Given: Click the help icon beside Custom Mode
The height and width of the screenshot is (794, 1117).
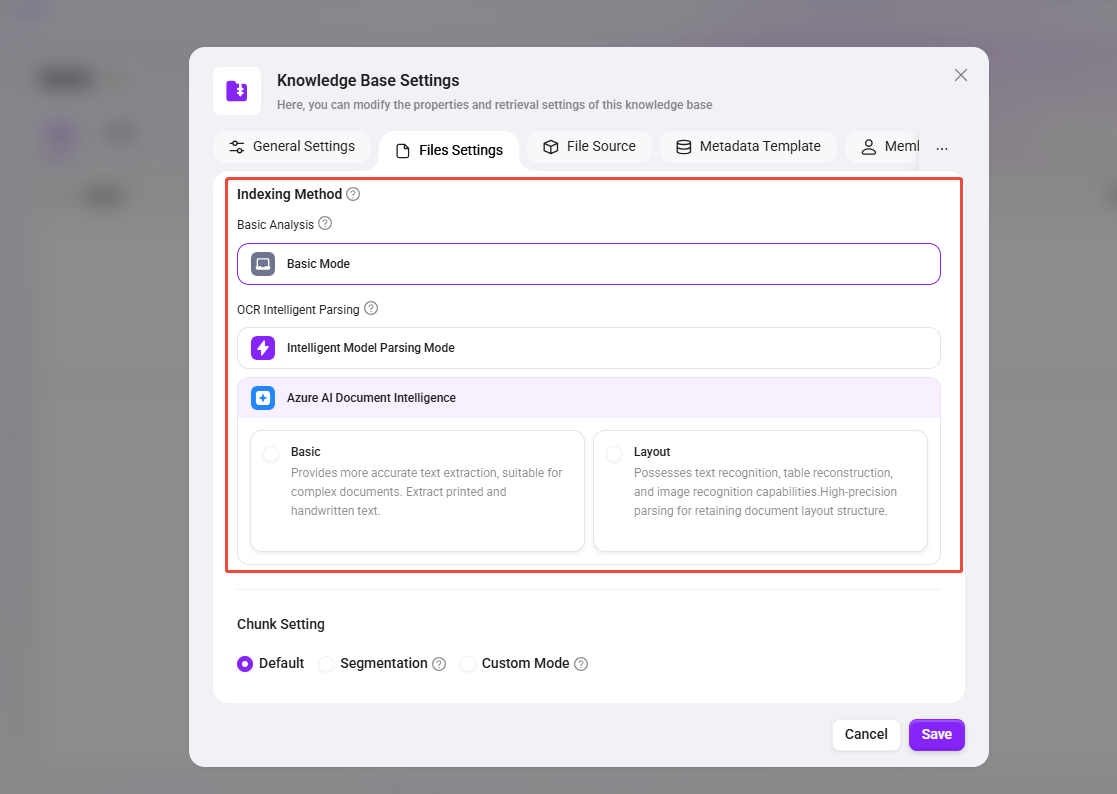Looking at the screenshot, I should pyautogui.click(x=581, y=664).
